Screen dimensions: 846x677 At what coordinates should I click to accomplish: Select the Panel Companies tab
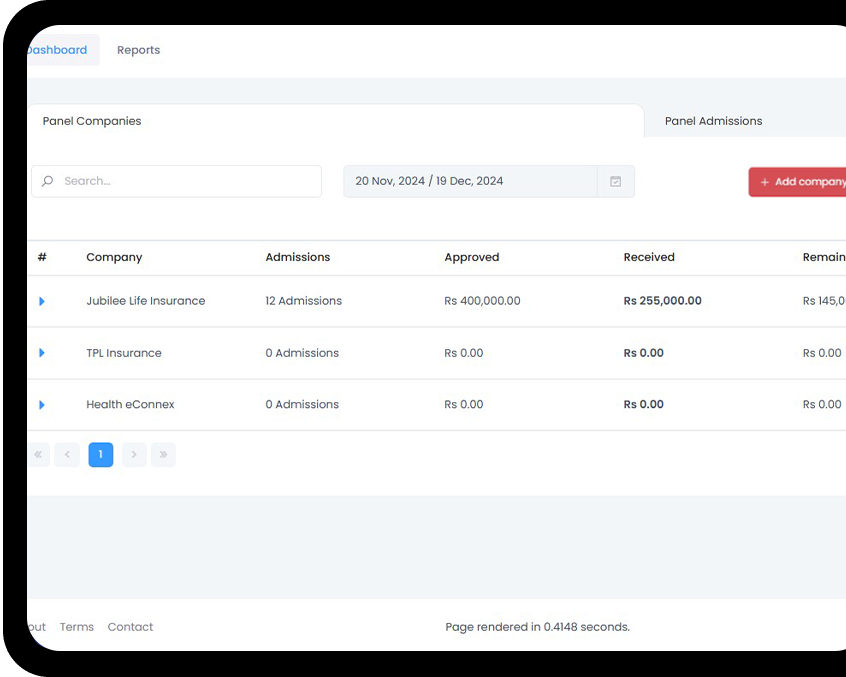[92, 121]
